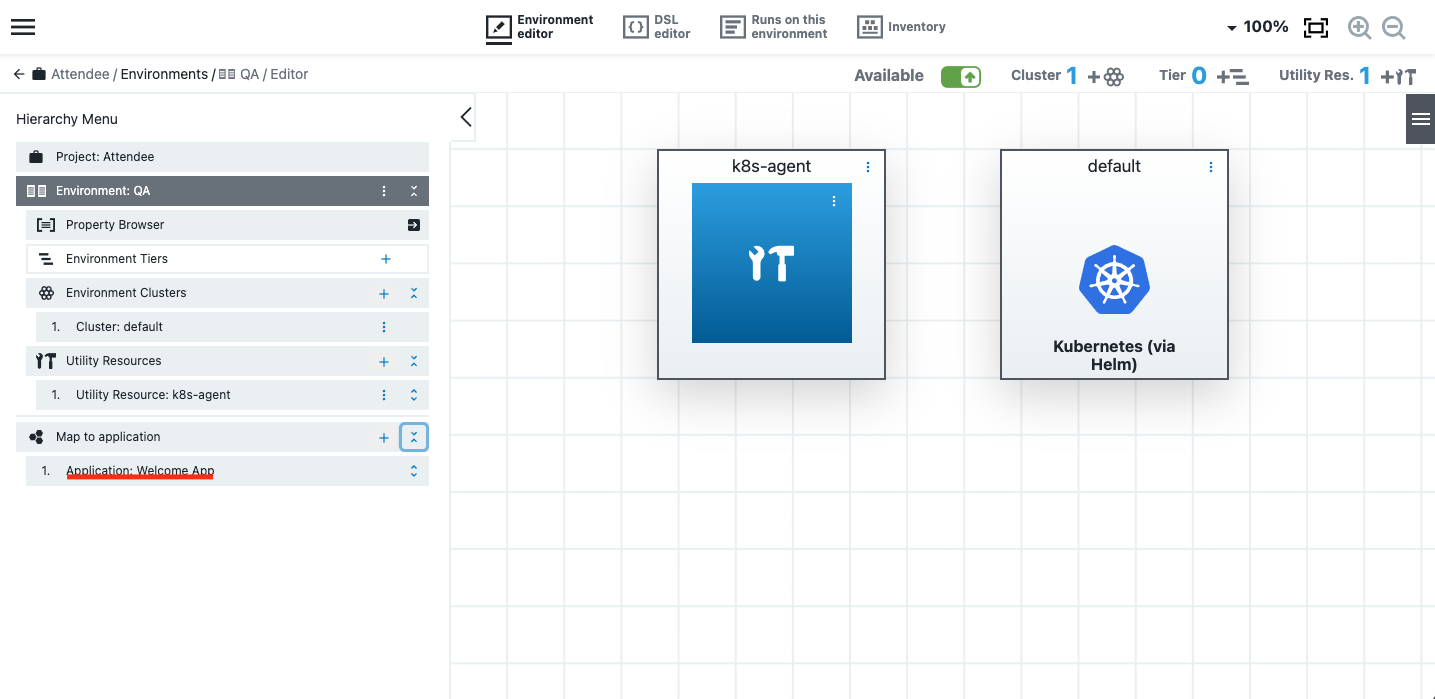Open the Application: Welcome App link
The width and height of the screenshot is (1435, 699).
point(140,470)
